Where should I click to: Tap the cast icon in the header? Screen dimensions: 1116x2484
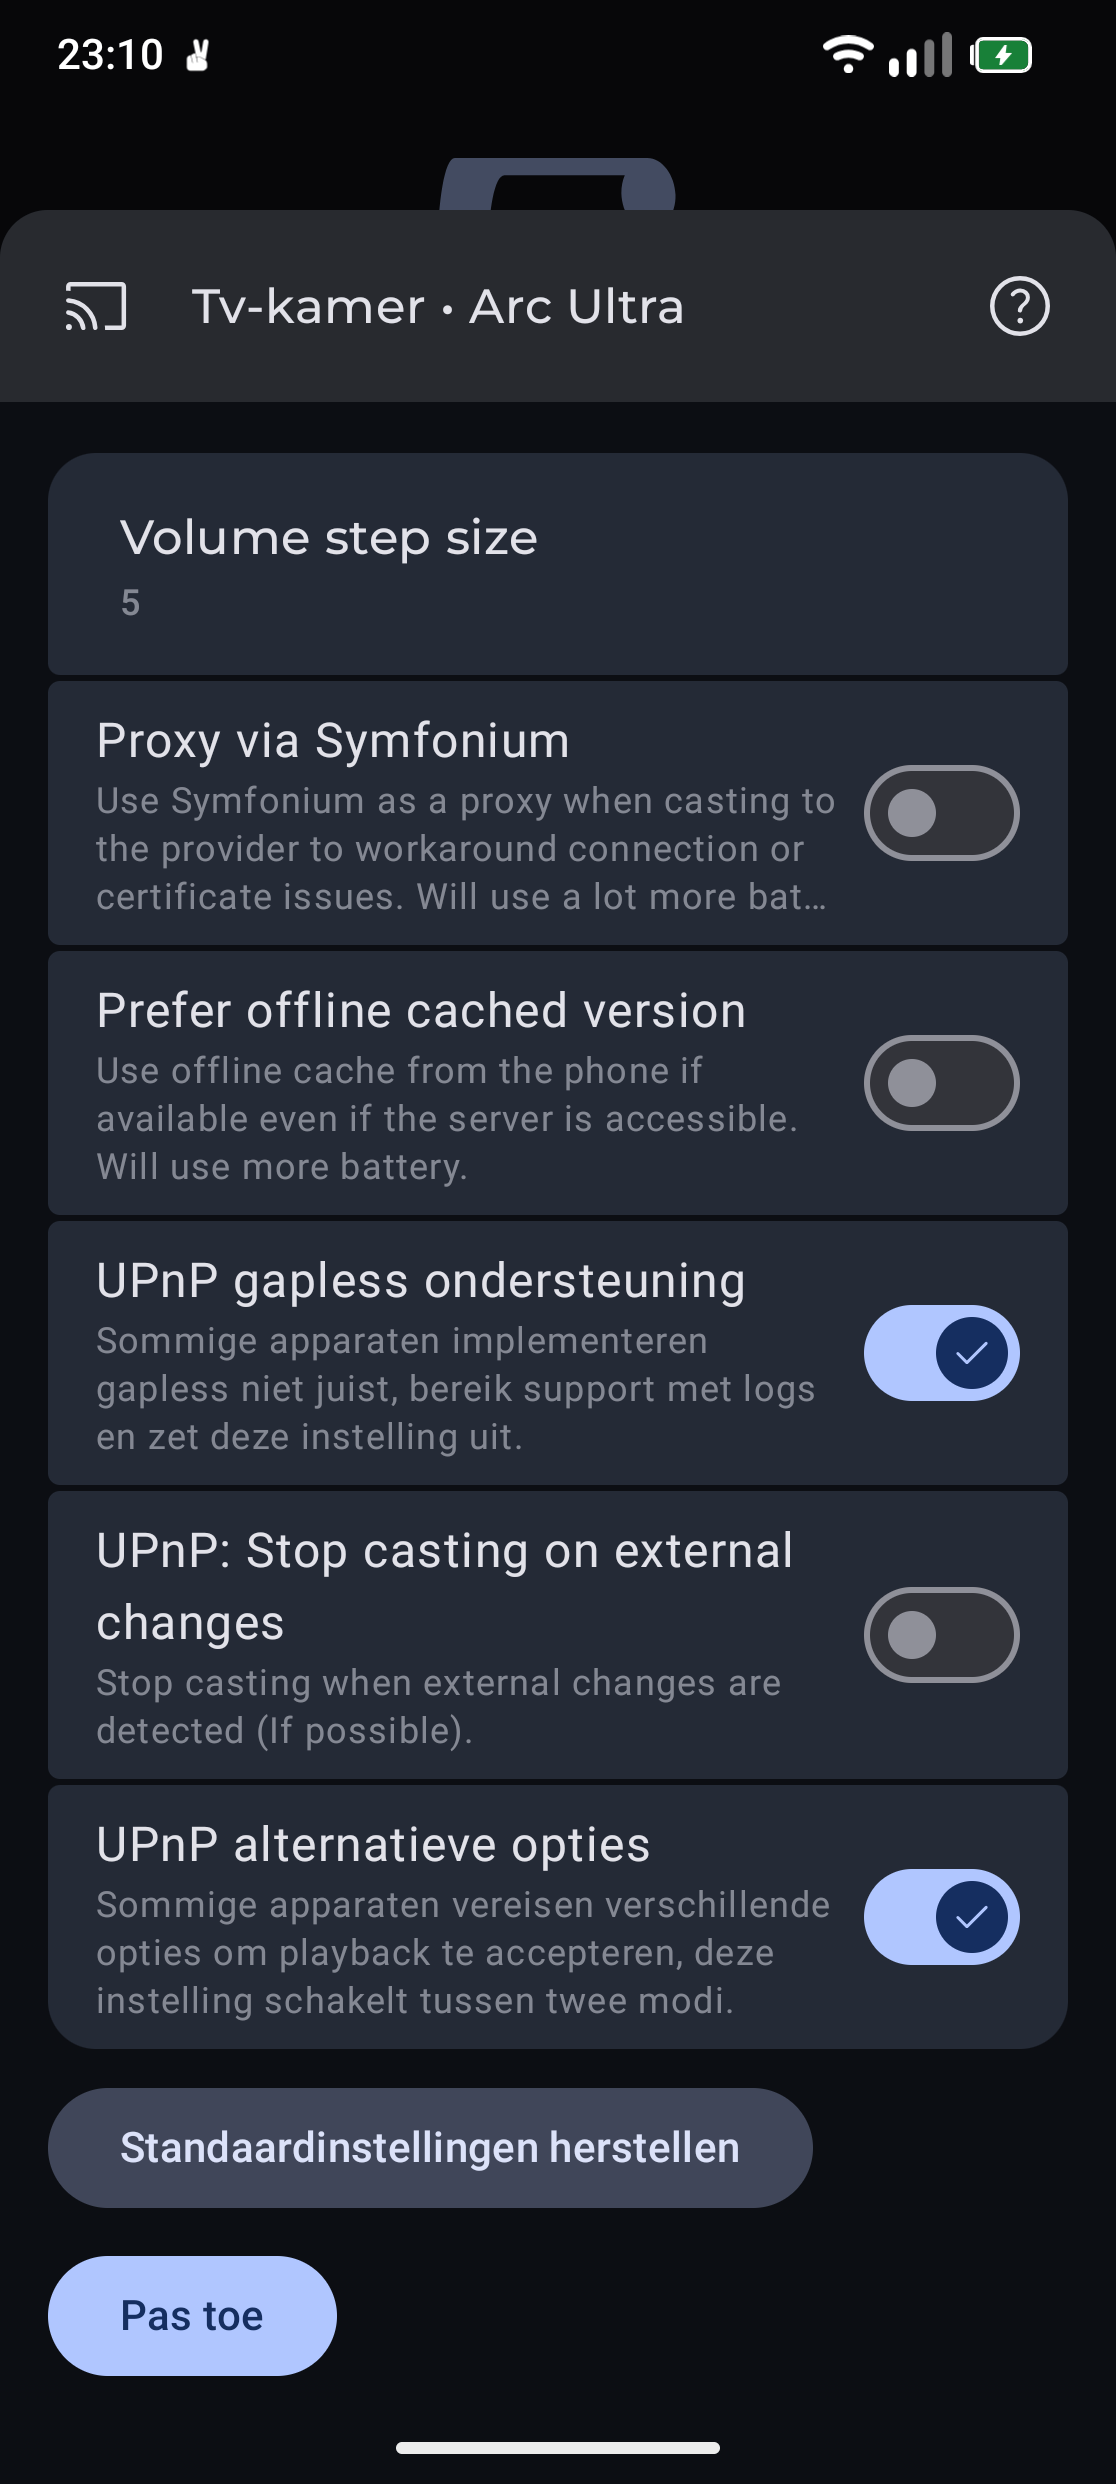tap(96, 306)
